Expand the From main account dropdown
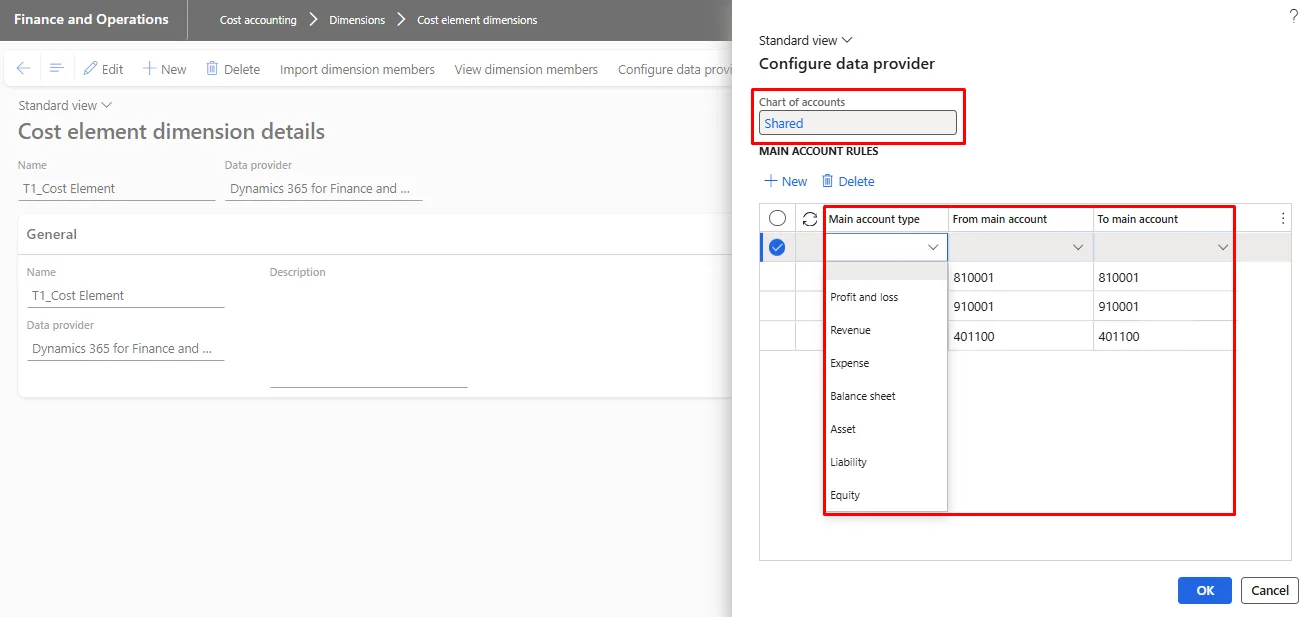 [1078, 247]
